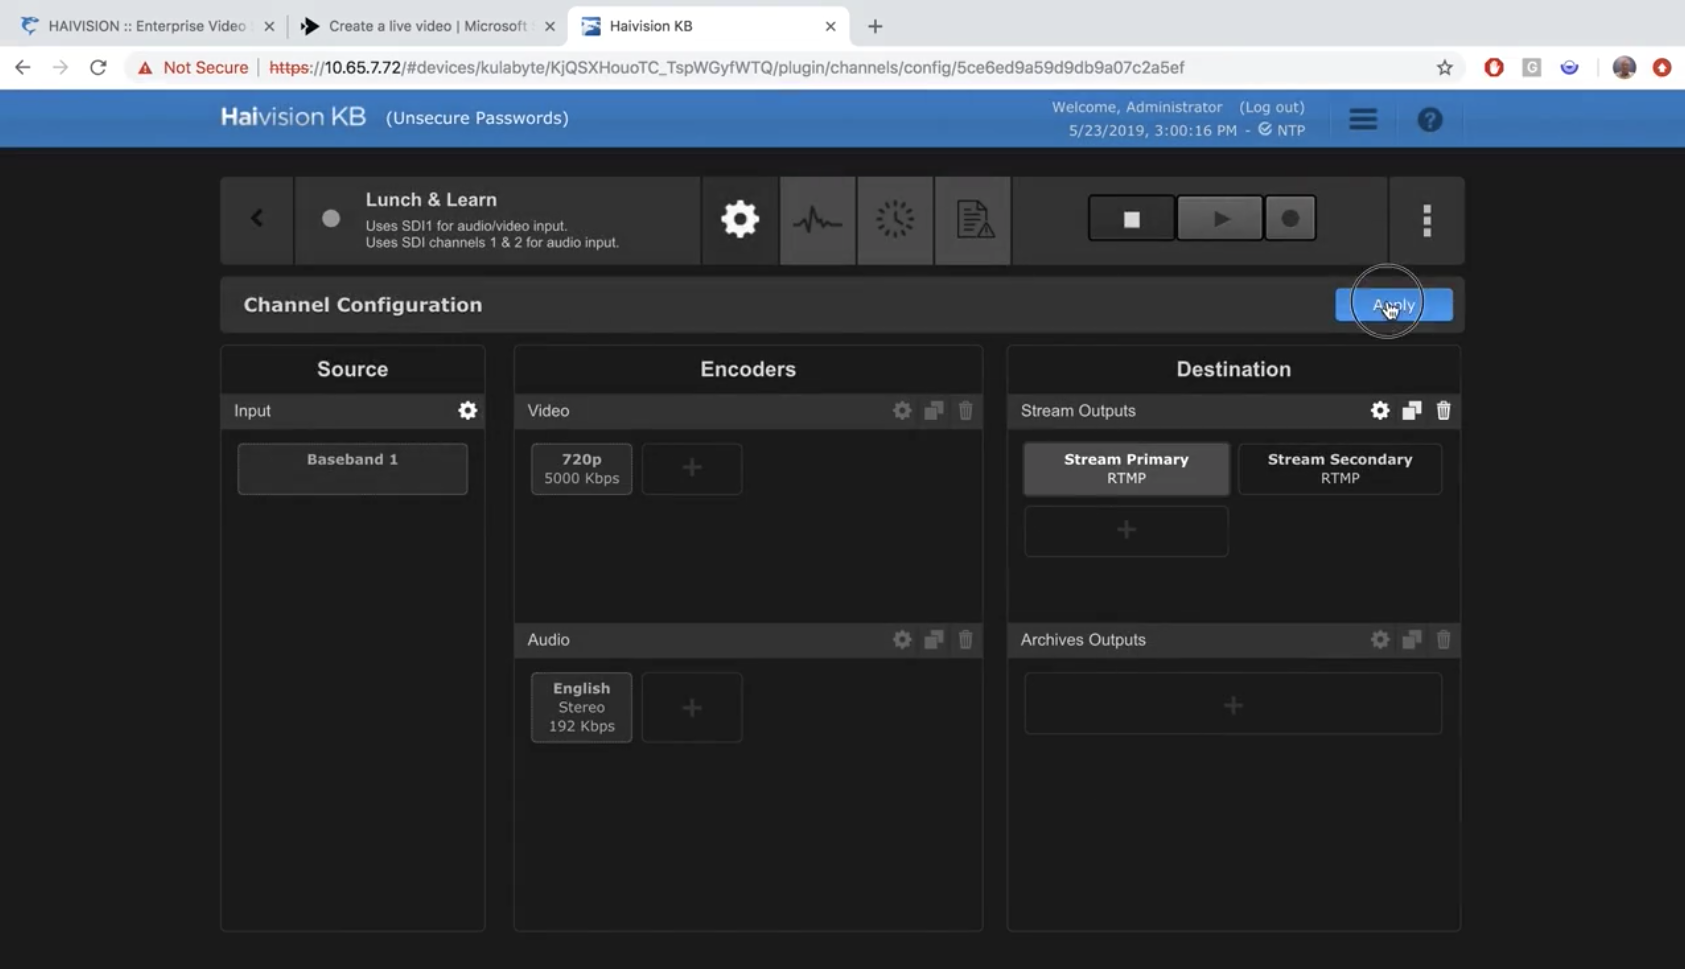Bookmark this page with the star
This screenshot has height=969, width=1685.
point(1444,68)
